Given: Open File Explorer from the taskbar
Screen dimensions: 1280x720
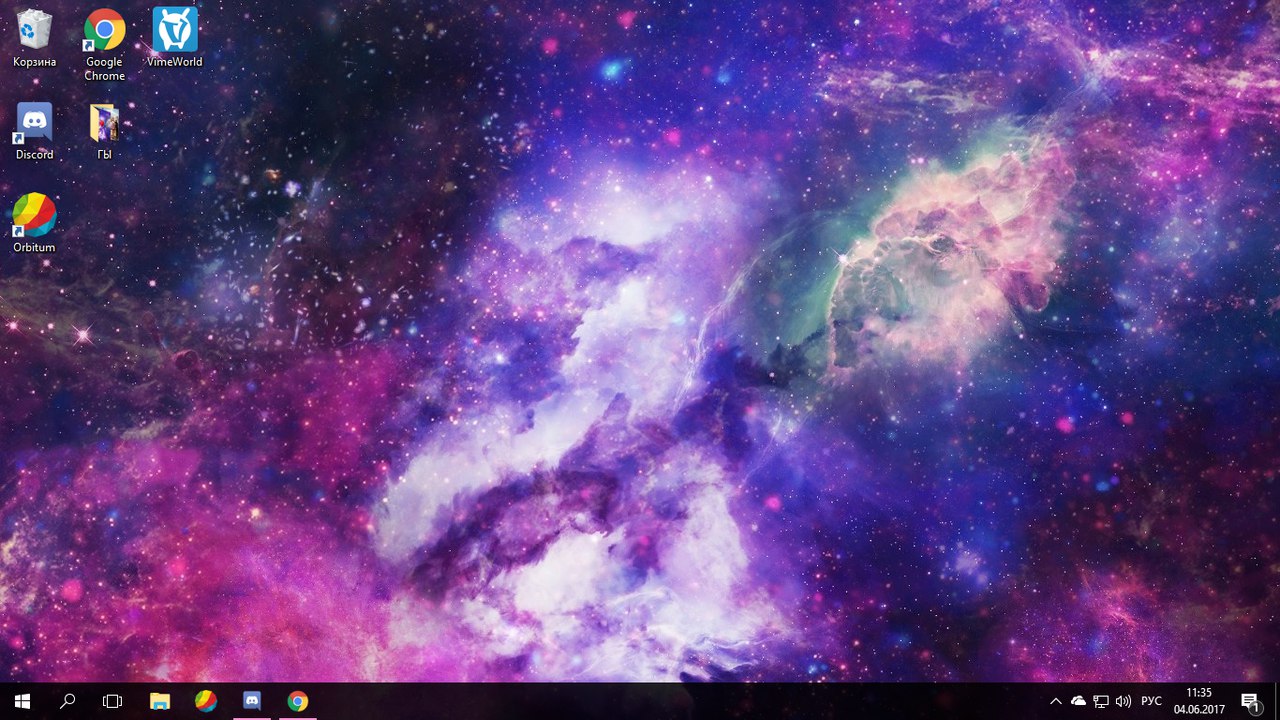Looking at the screenshot, I should 160,701.
